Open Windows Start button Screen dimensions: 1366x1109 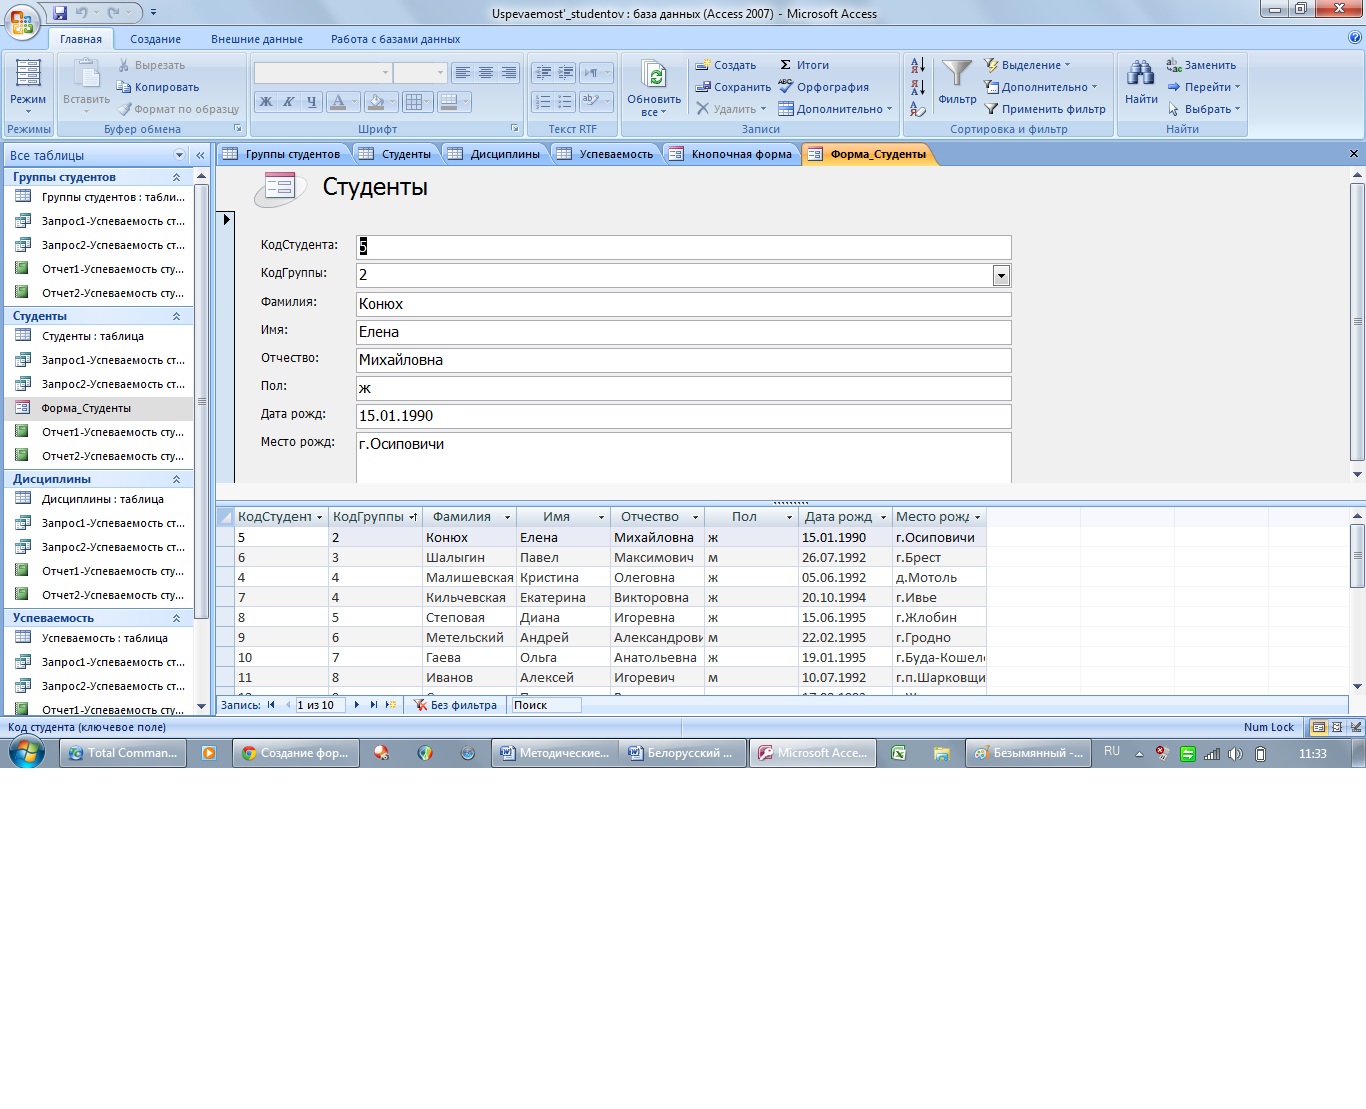point(26,753)
